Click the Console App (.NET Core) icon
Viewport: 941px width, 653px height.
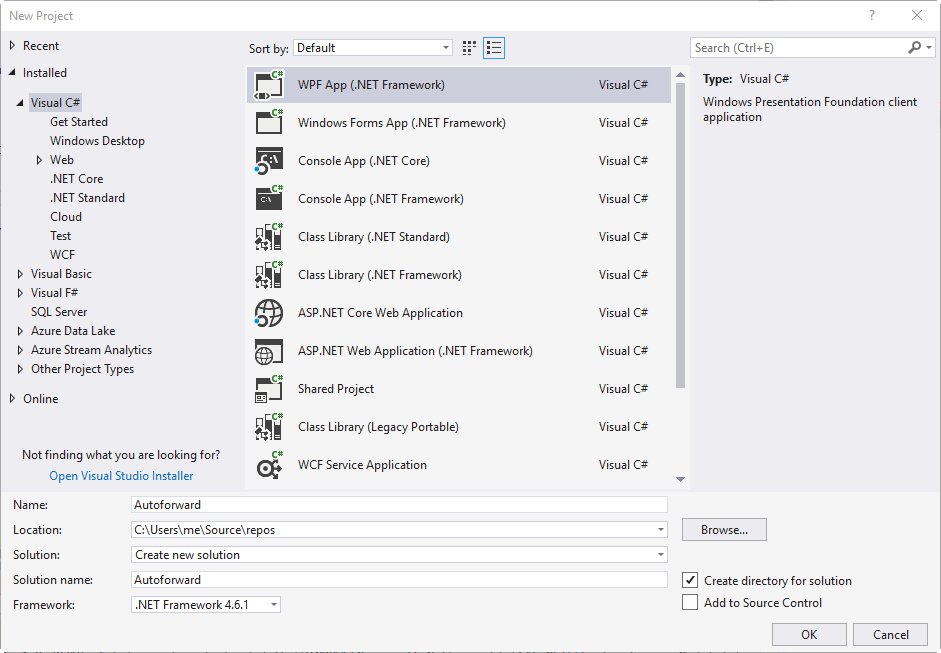pos(269,161)
